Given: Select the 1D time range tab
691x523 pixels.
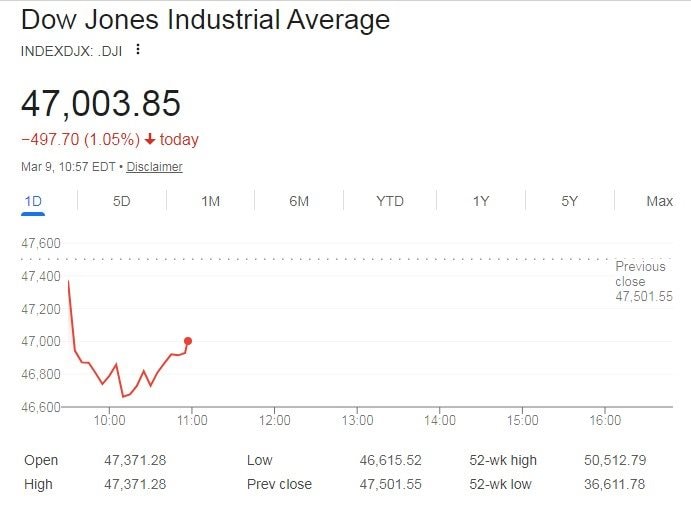Looking at the screenshot, I should pos(32,201).
